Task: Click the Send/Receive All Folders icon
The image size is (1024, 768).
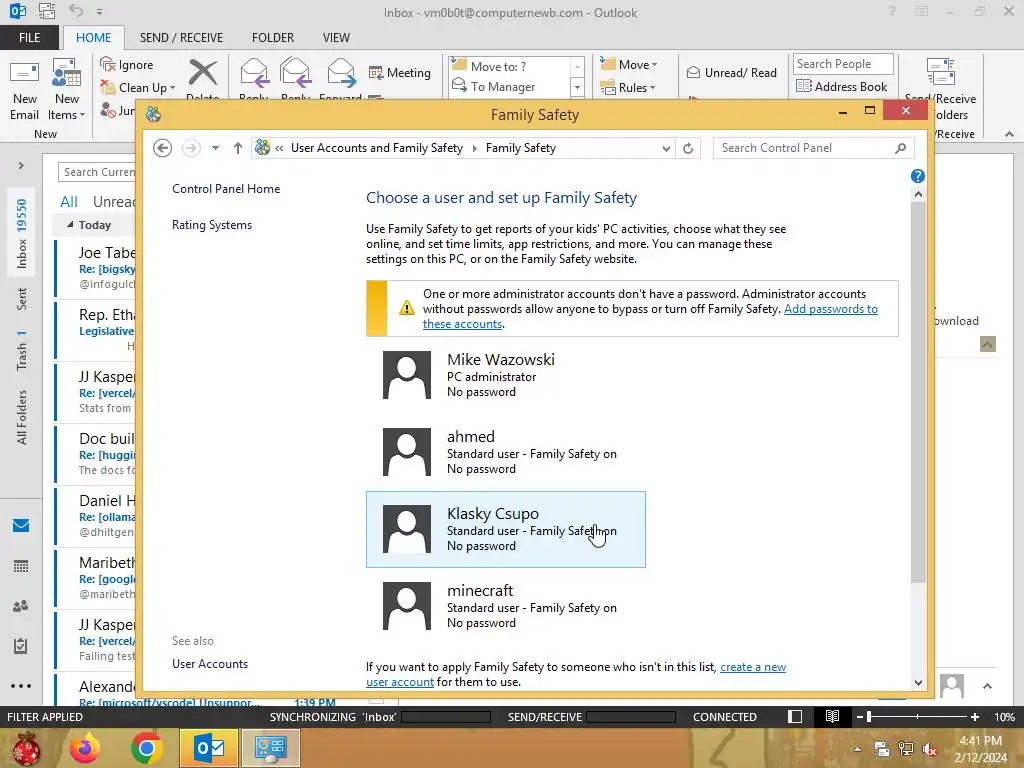Action: 940,72
